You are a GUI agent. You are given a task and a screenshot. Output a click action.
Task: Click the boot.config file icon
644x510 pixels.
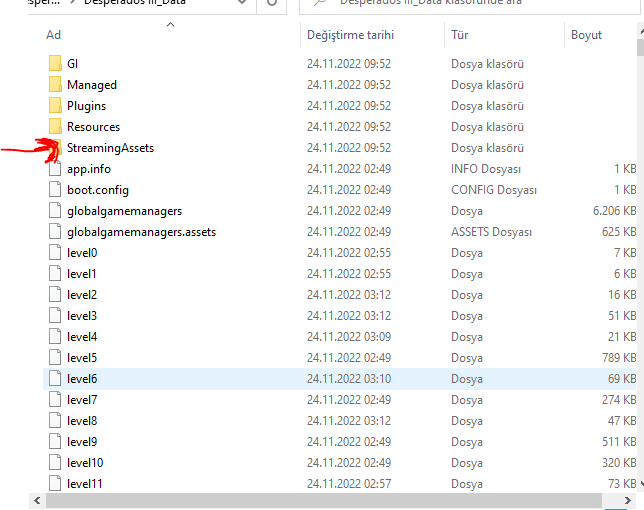pyautogui.click(x=55, y=190)
